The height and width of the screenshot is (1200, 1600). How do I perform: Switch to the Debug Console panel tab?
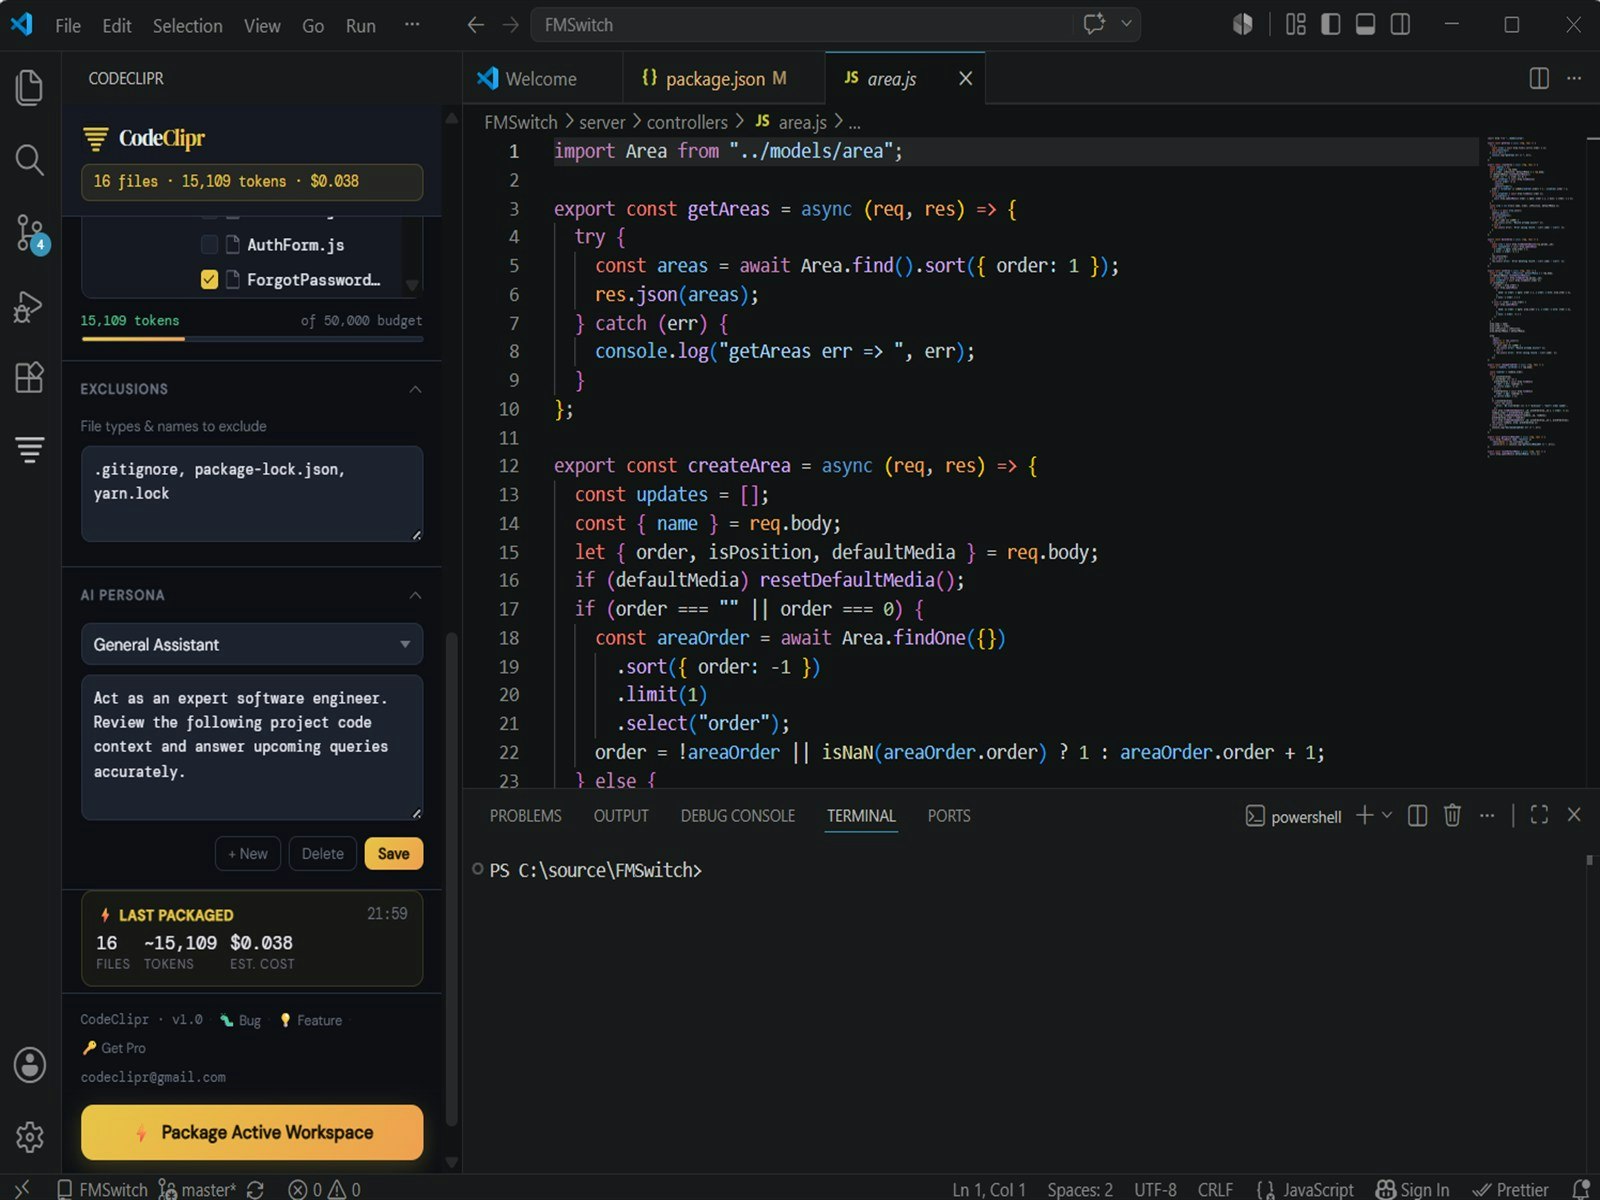[x=738, y=816]
